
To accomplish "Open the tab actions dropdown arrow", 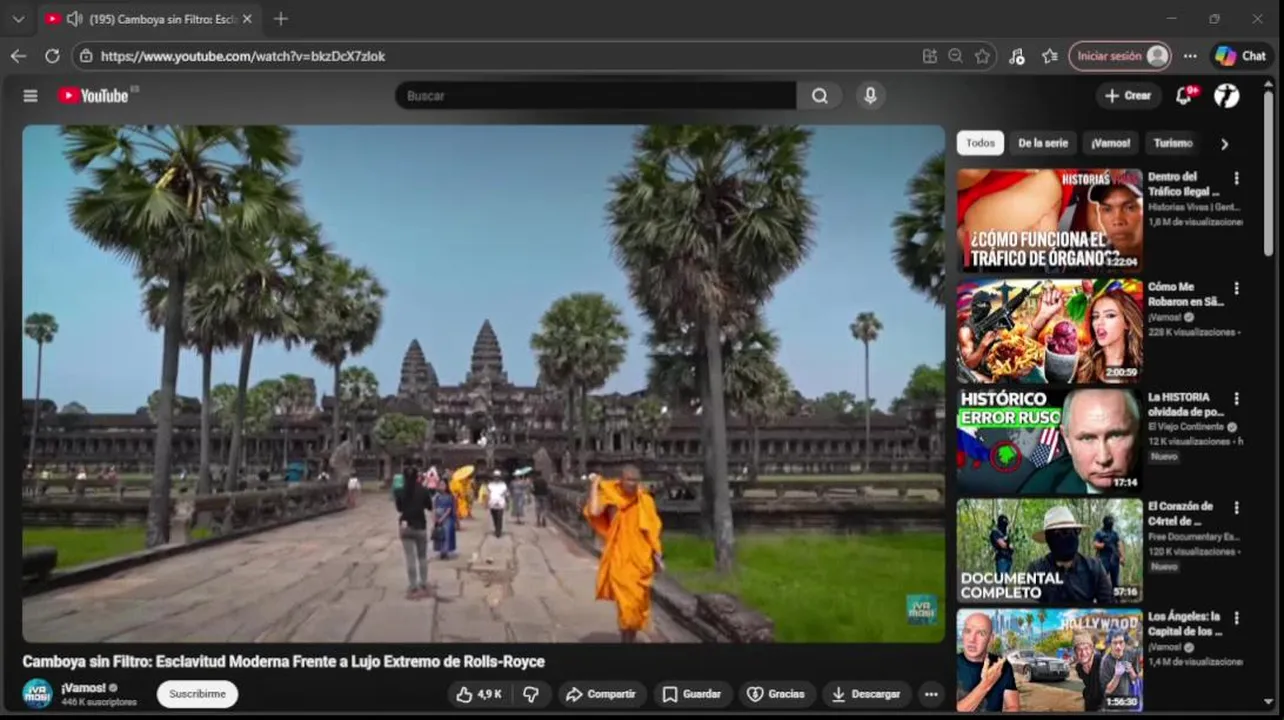I will [18, 19].
